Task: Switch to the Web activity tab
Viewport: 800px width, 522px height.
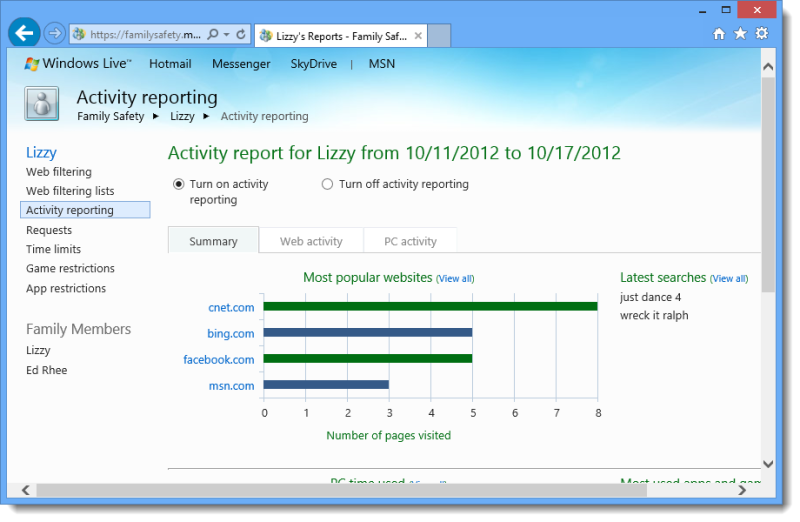Action: click(311, 241)
